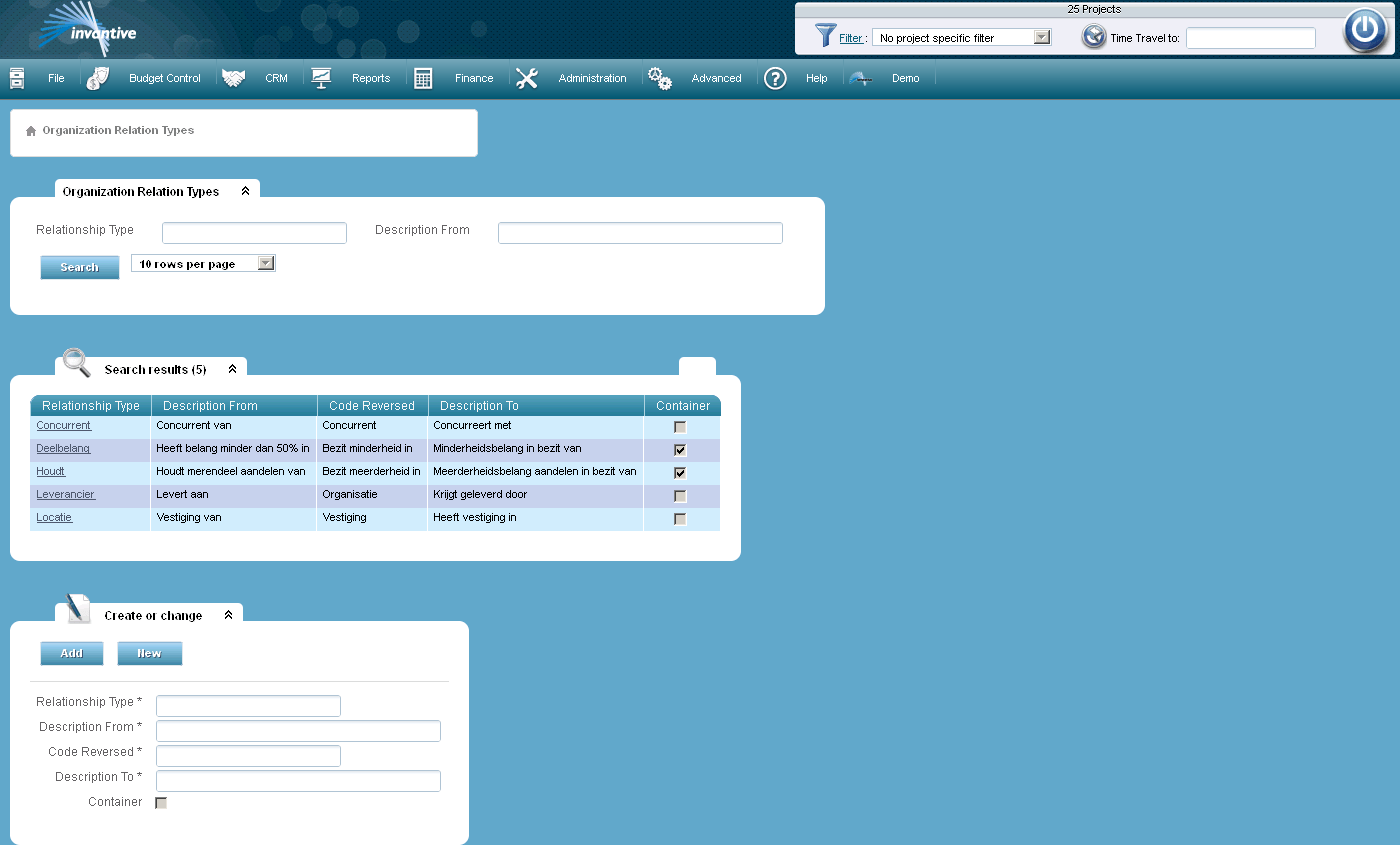This screenshot has height=845, width=1400.
Task: Open the Budget Control menu
Action: click(165, 78)
